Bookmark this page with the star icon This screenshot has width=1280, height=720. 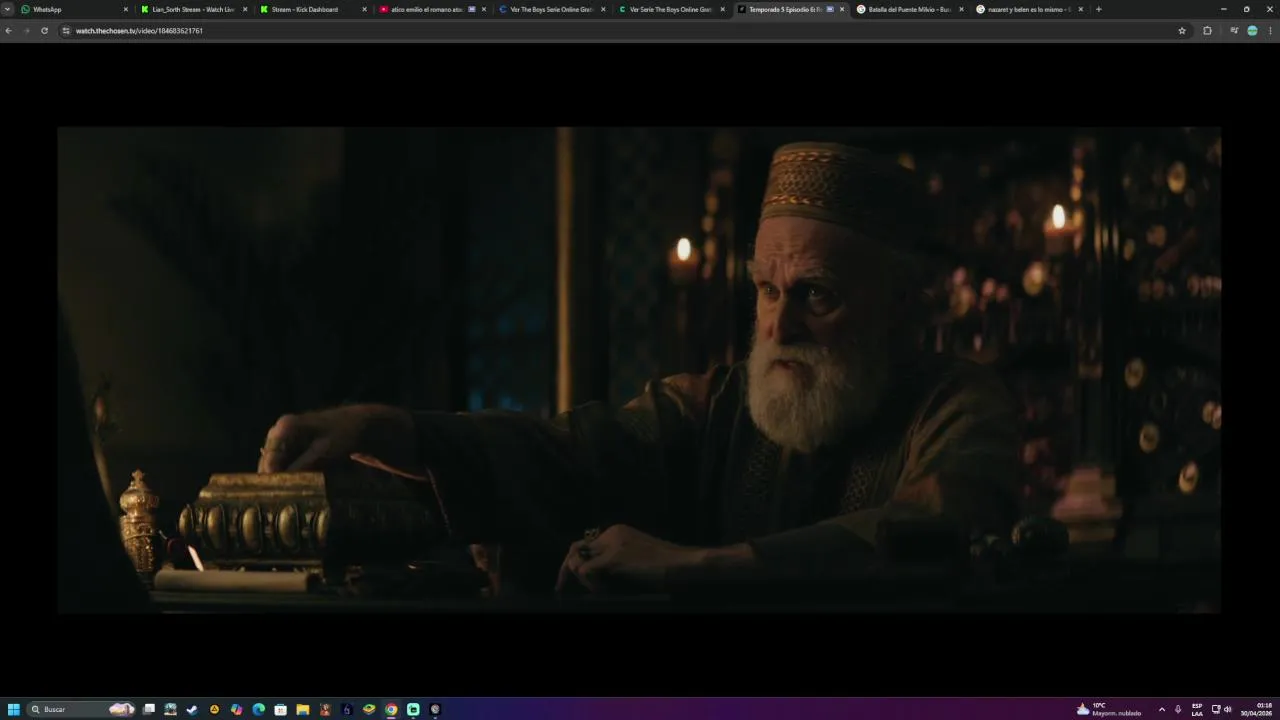pos(1182,31)
